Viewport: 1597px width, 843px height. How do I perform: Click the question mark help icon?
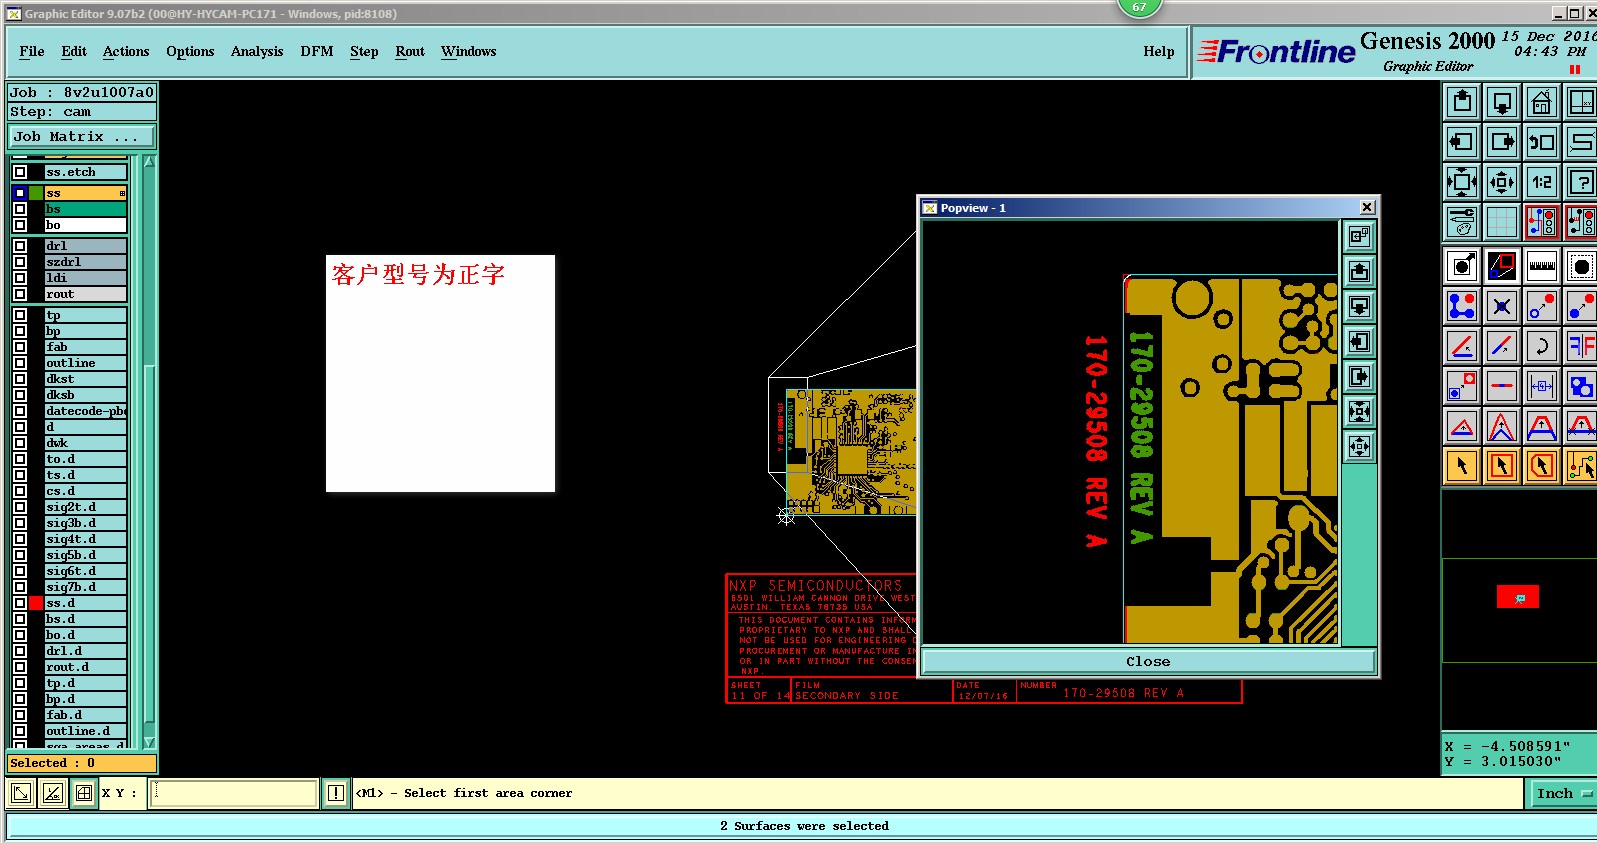(x=1582, y=182)
